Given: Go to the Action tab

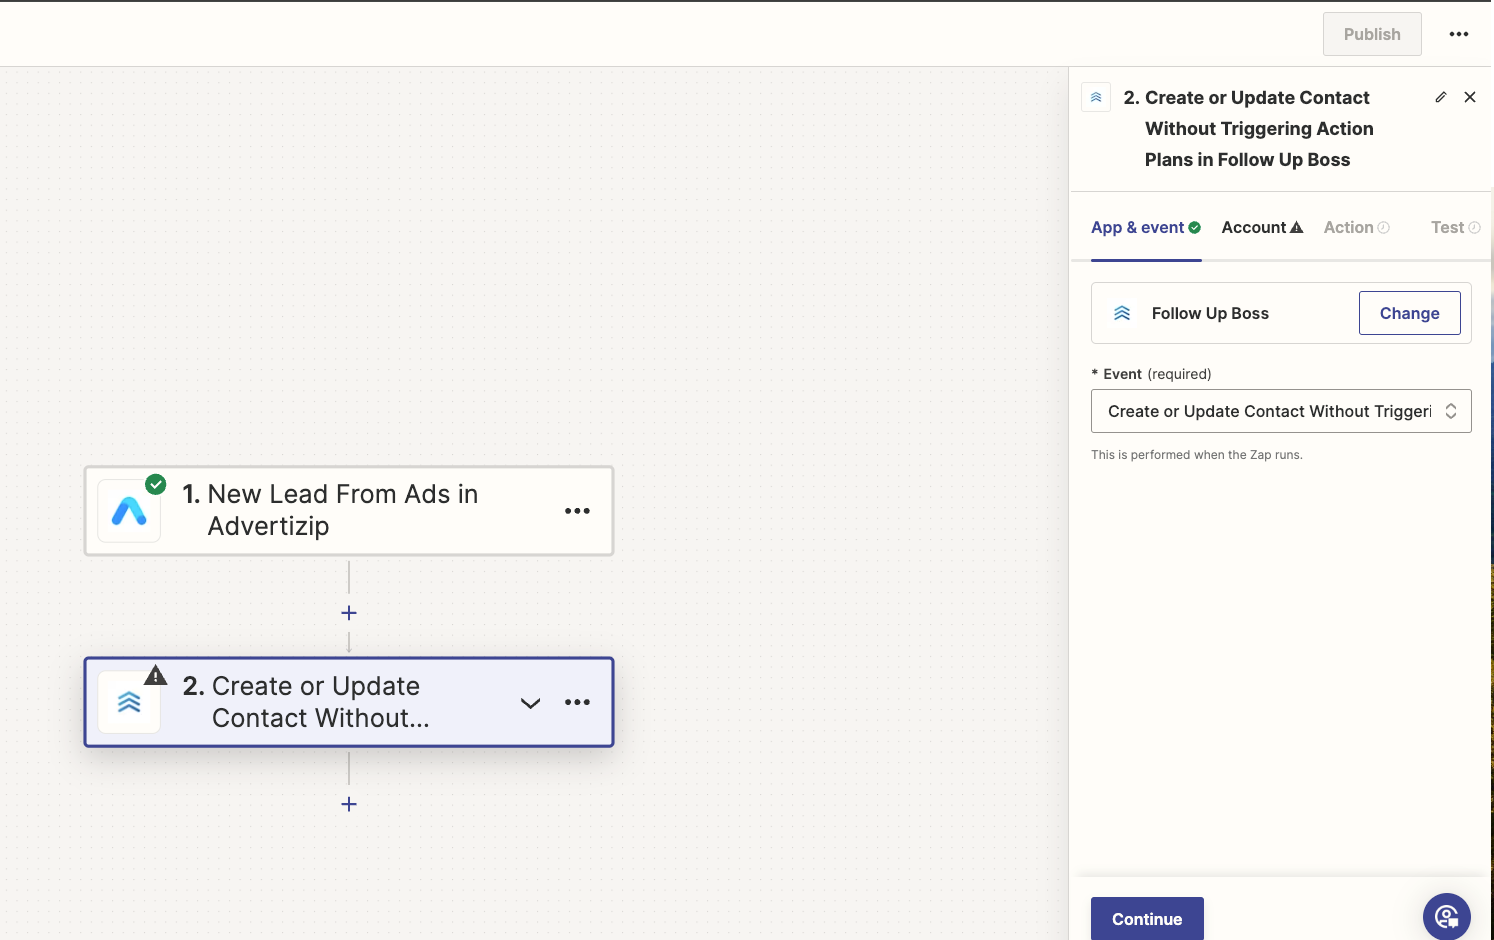Looking at the screenshot, I should [x=1355, y=228].
